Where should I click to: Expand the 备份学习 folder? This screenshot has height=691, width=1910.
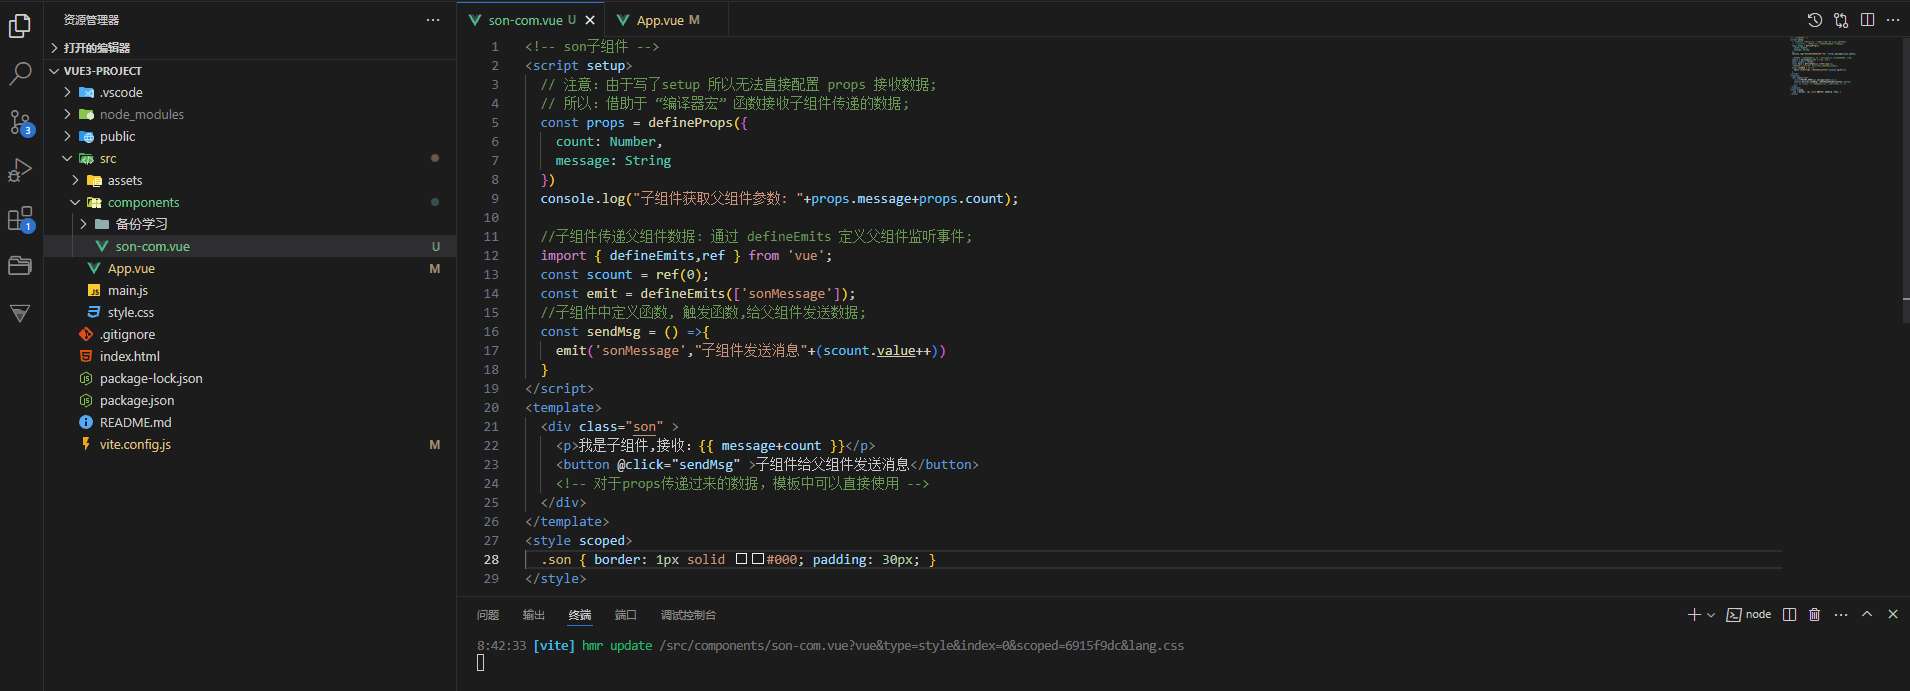(250, 225)
